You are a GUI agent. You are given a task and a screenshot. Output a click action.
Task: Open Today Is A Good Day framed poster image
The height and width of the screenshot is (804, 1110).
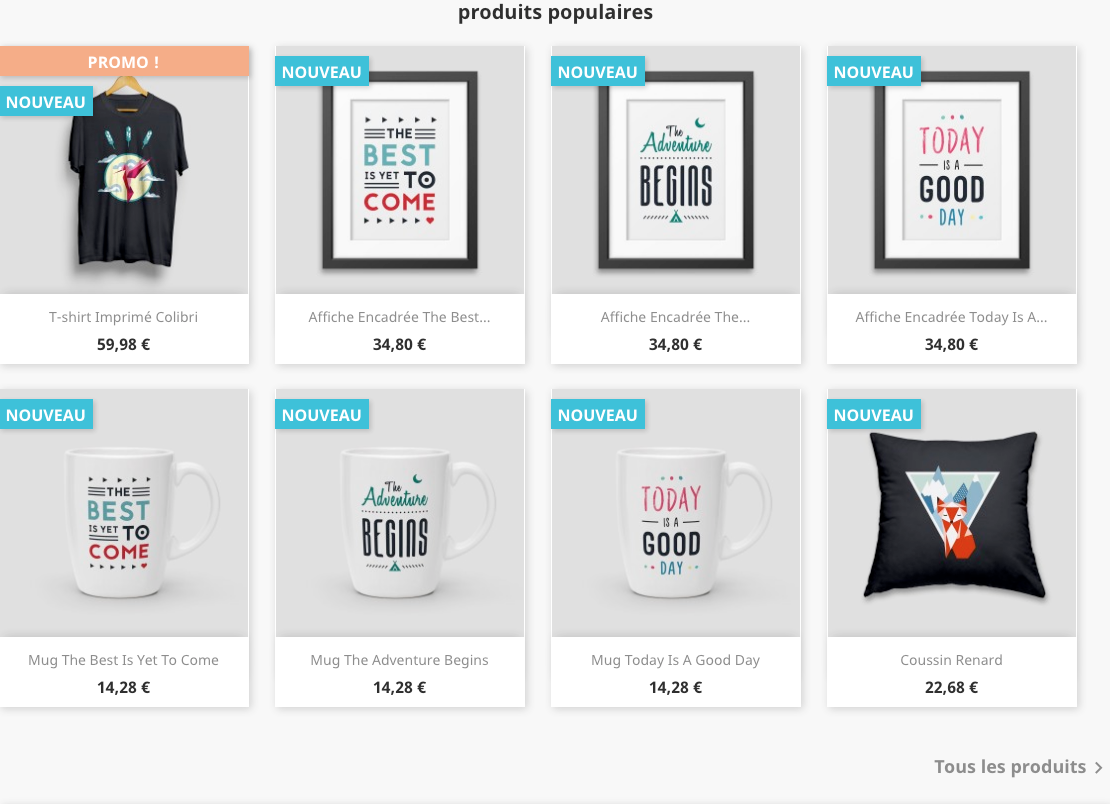(x=952, y=170)
